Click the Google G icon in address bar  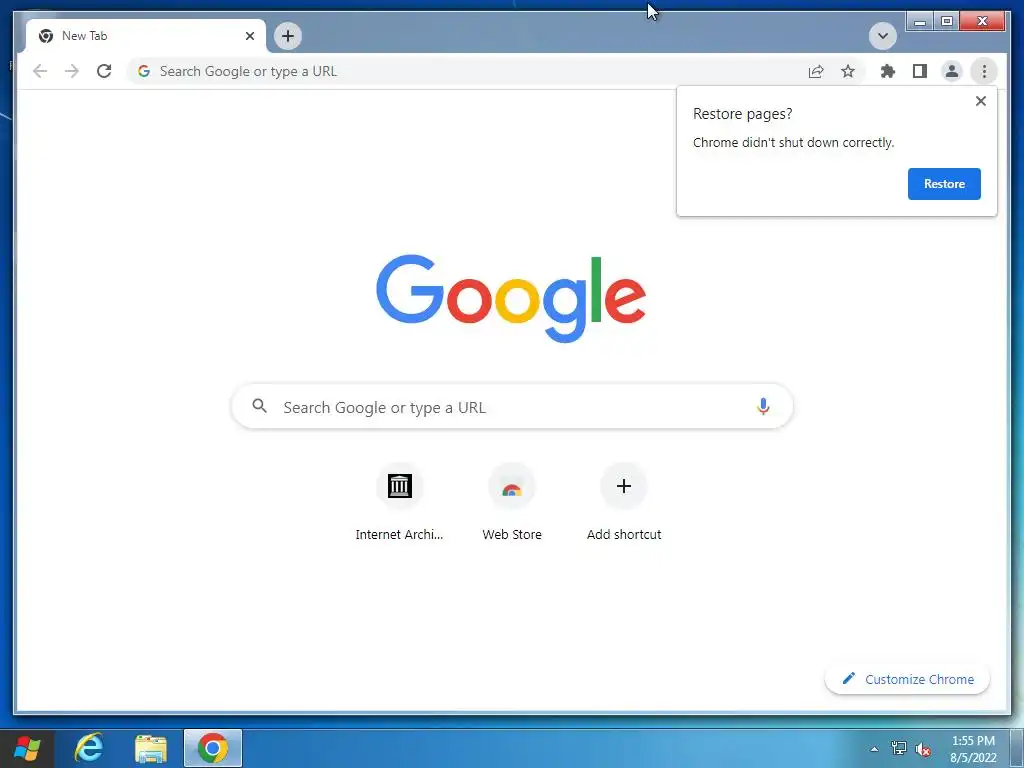tap(144, 71)
